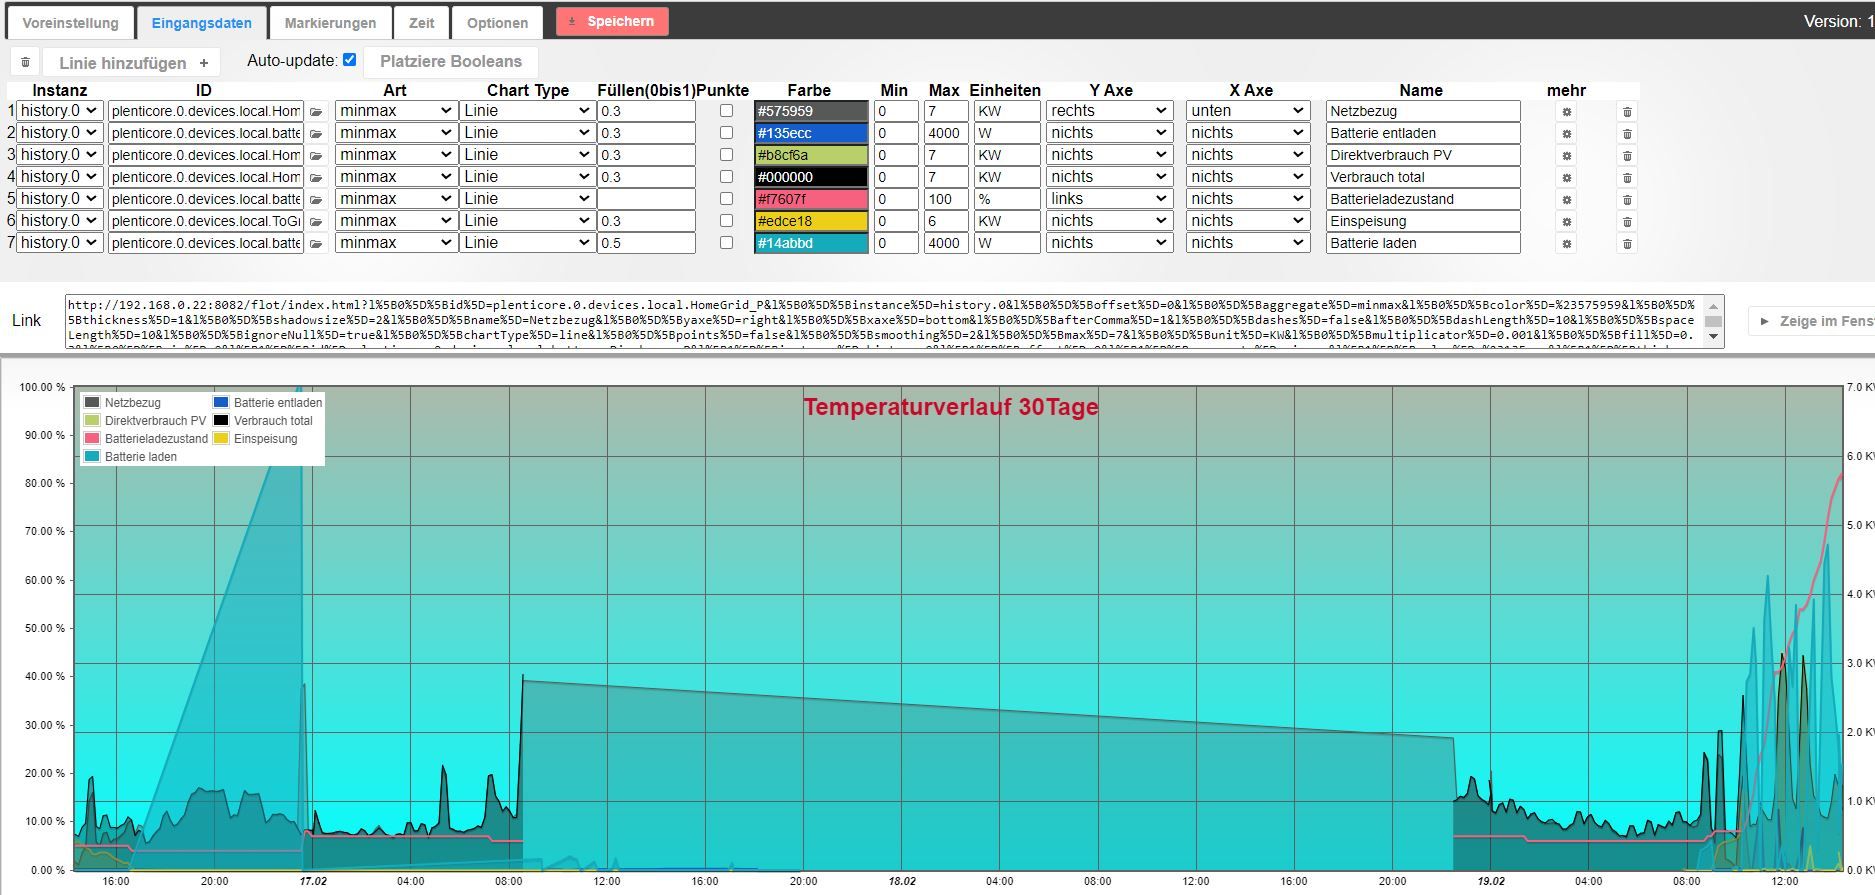Screen dimensions: 1875x895
Task: Enable Punkte checkbox for Verbrauch total row
Action: point(726,177)
